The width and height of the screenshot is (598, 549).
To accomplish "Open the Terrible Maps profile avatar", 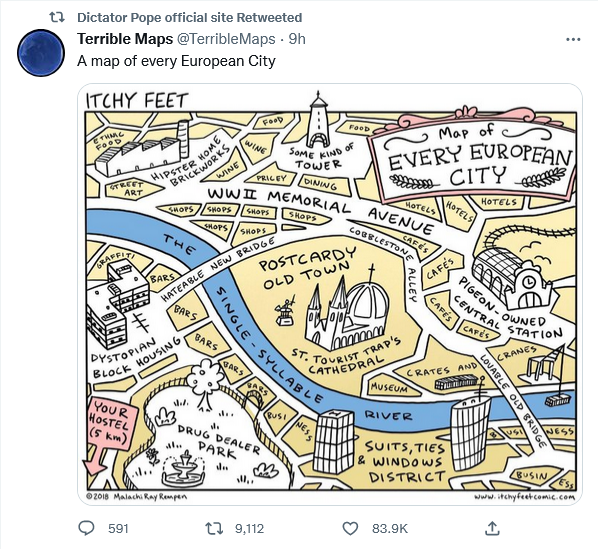I will pyautogui.click(x=40, y=53).
